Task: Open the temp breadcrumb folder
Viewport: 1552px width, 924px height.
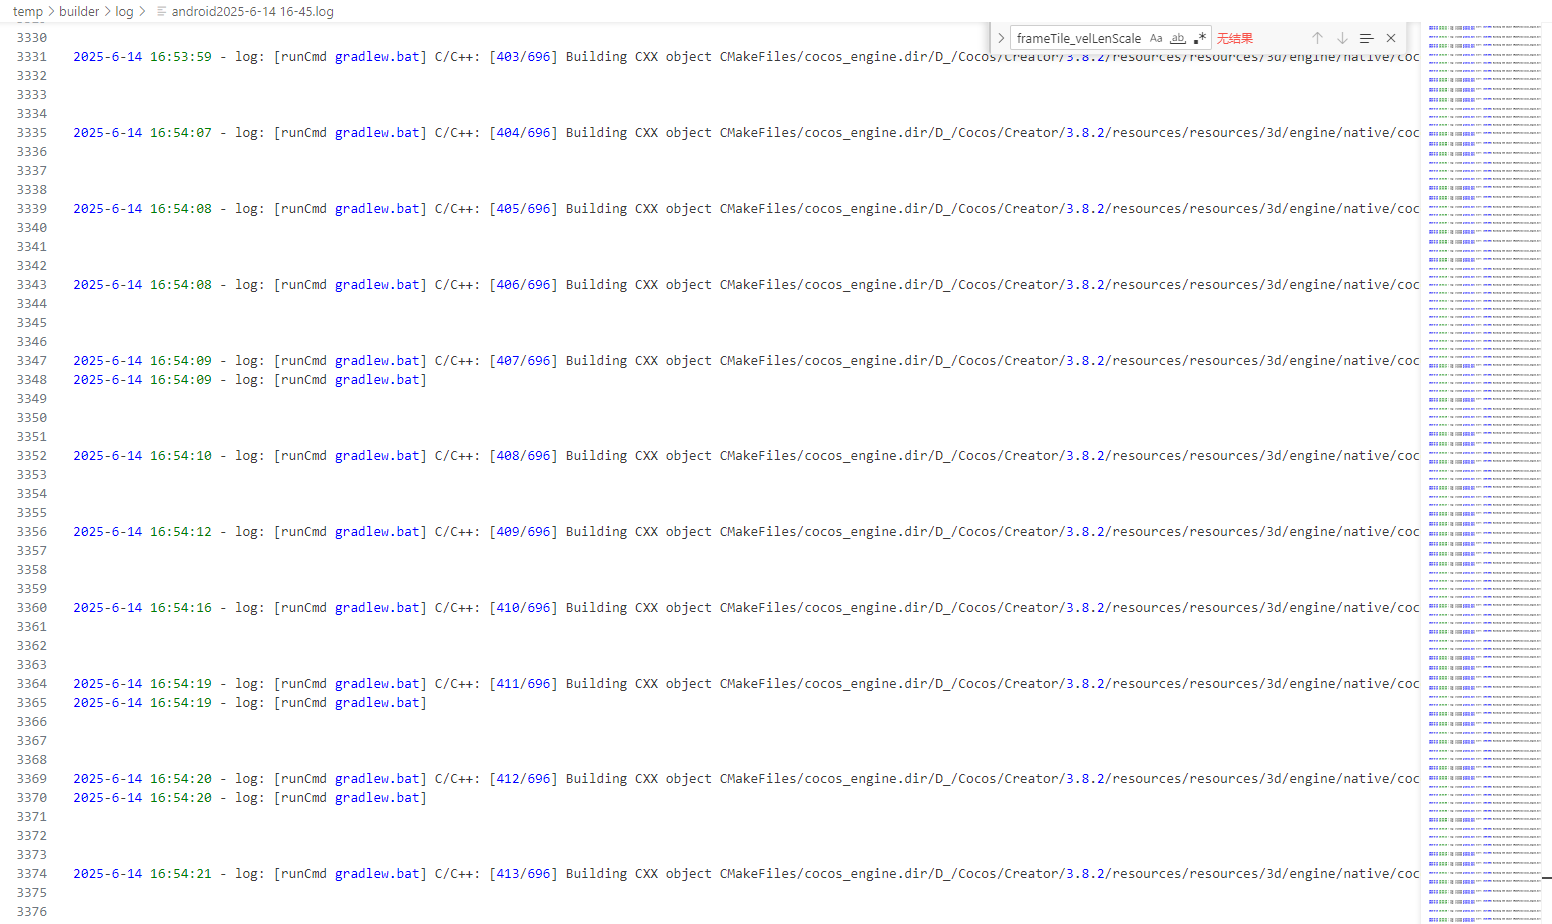Action: coord(28,12)
